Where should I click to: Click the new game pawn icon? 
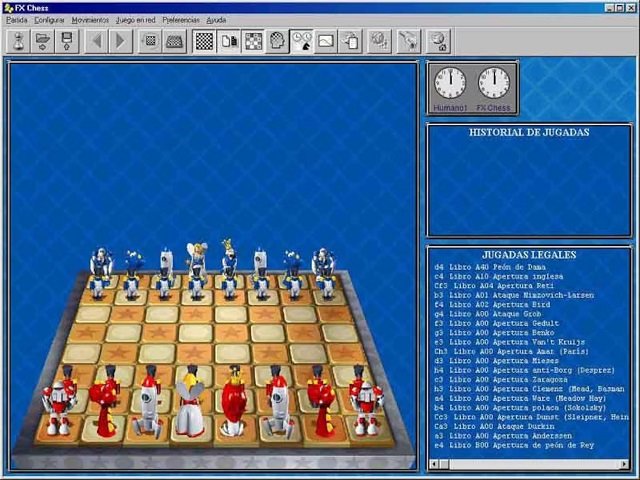point(18,41)
